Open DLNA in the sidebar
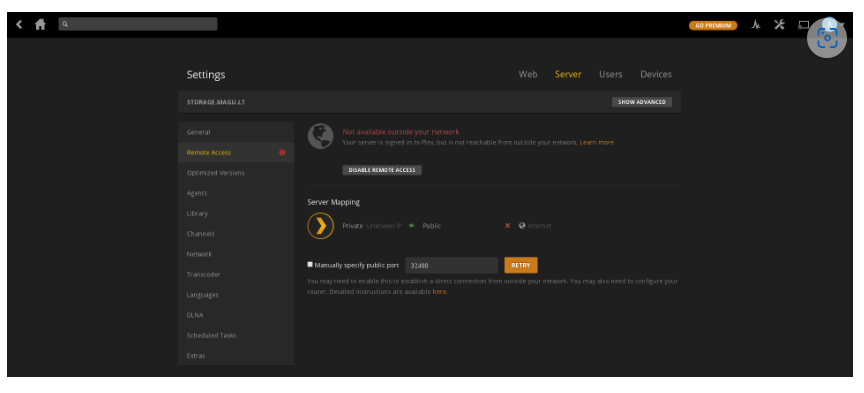The height and width of the screenshot is (393, 864). pos(236,315)
